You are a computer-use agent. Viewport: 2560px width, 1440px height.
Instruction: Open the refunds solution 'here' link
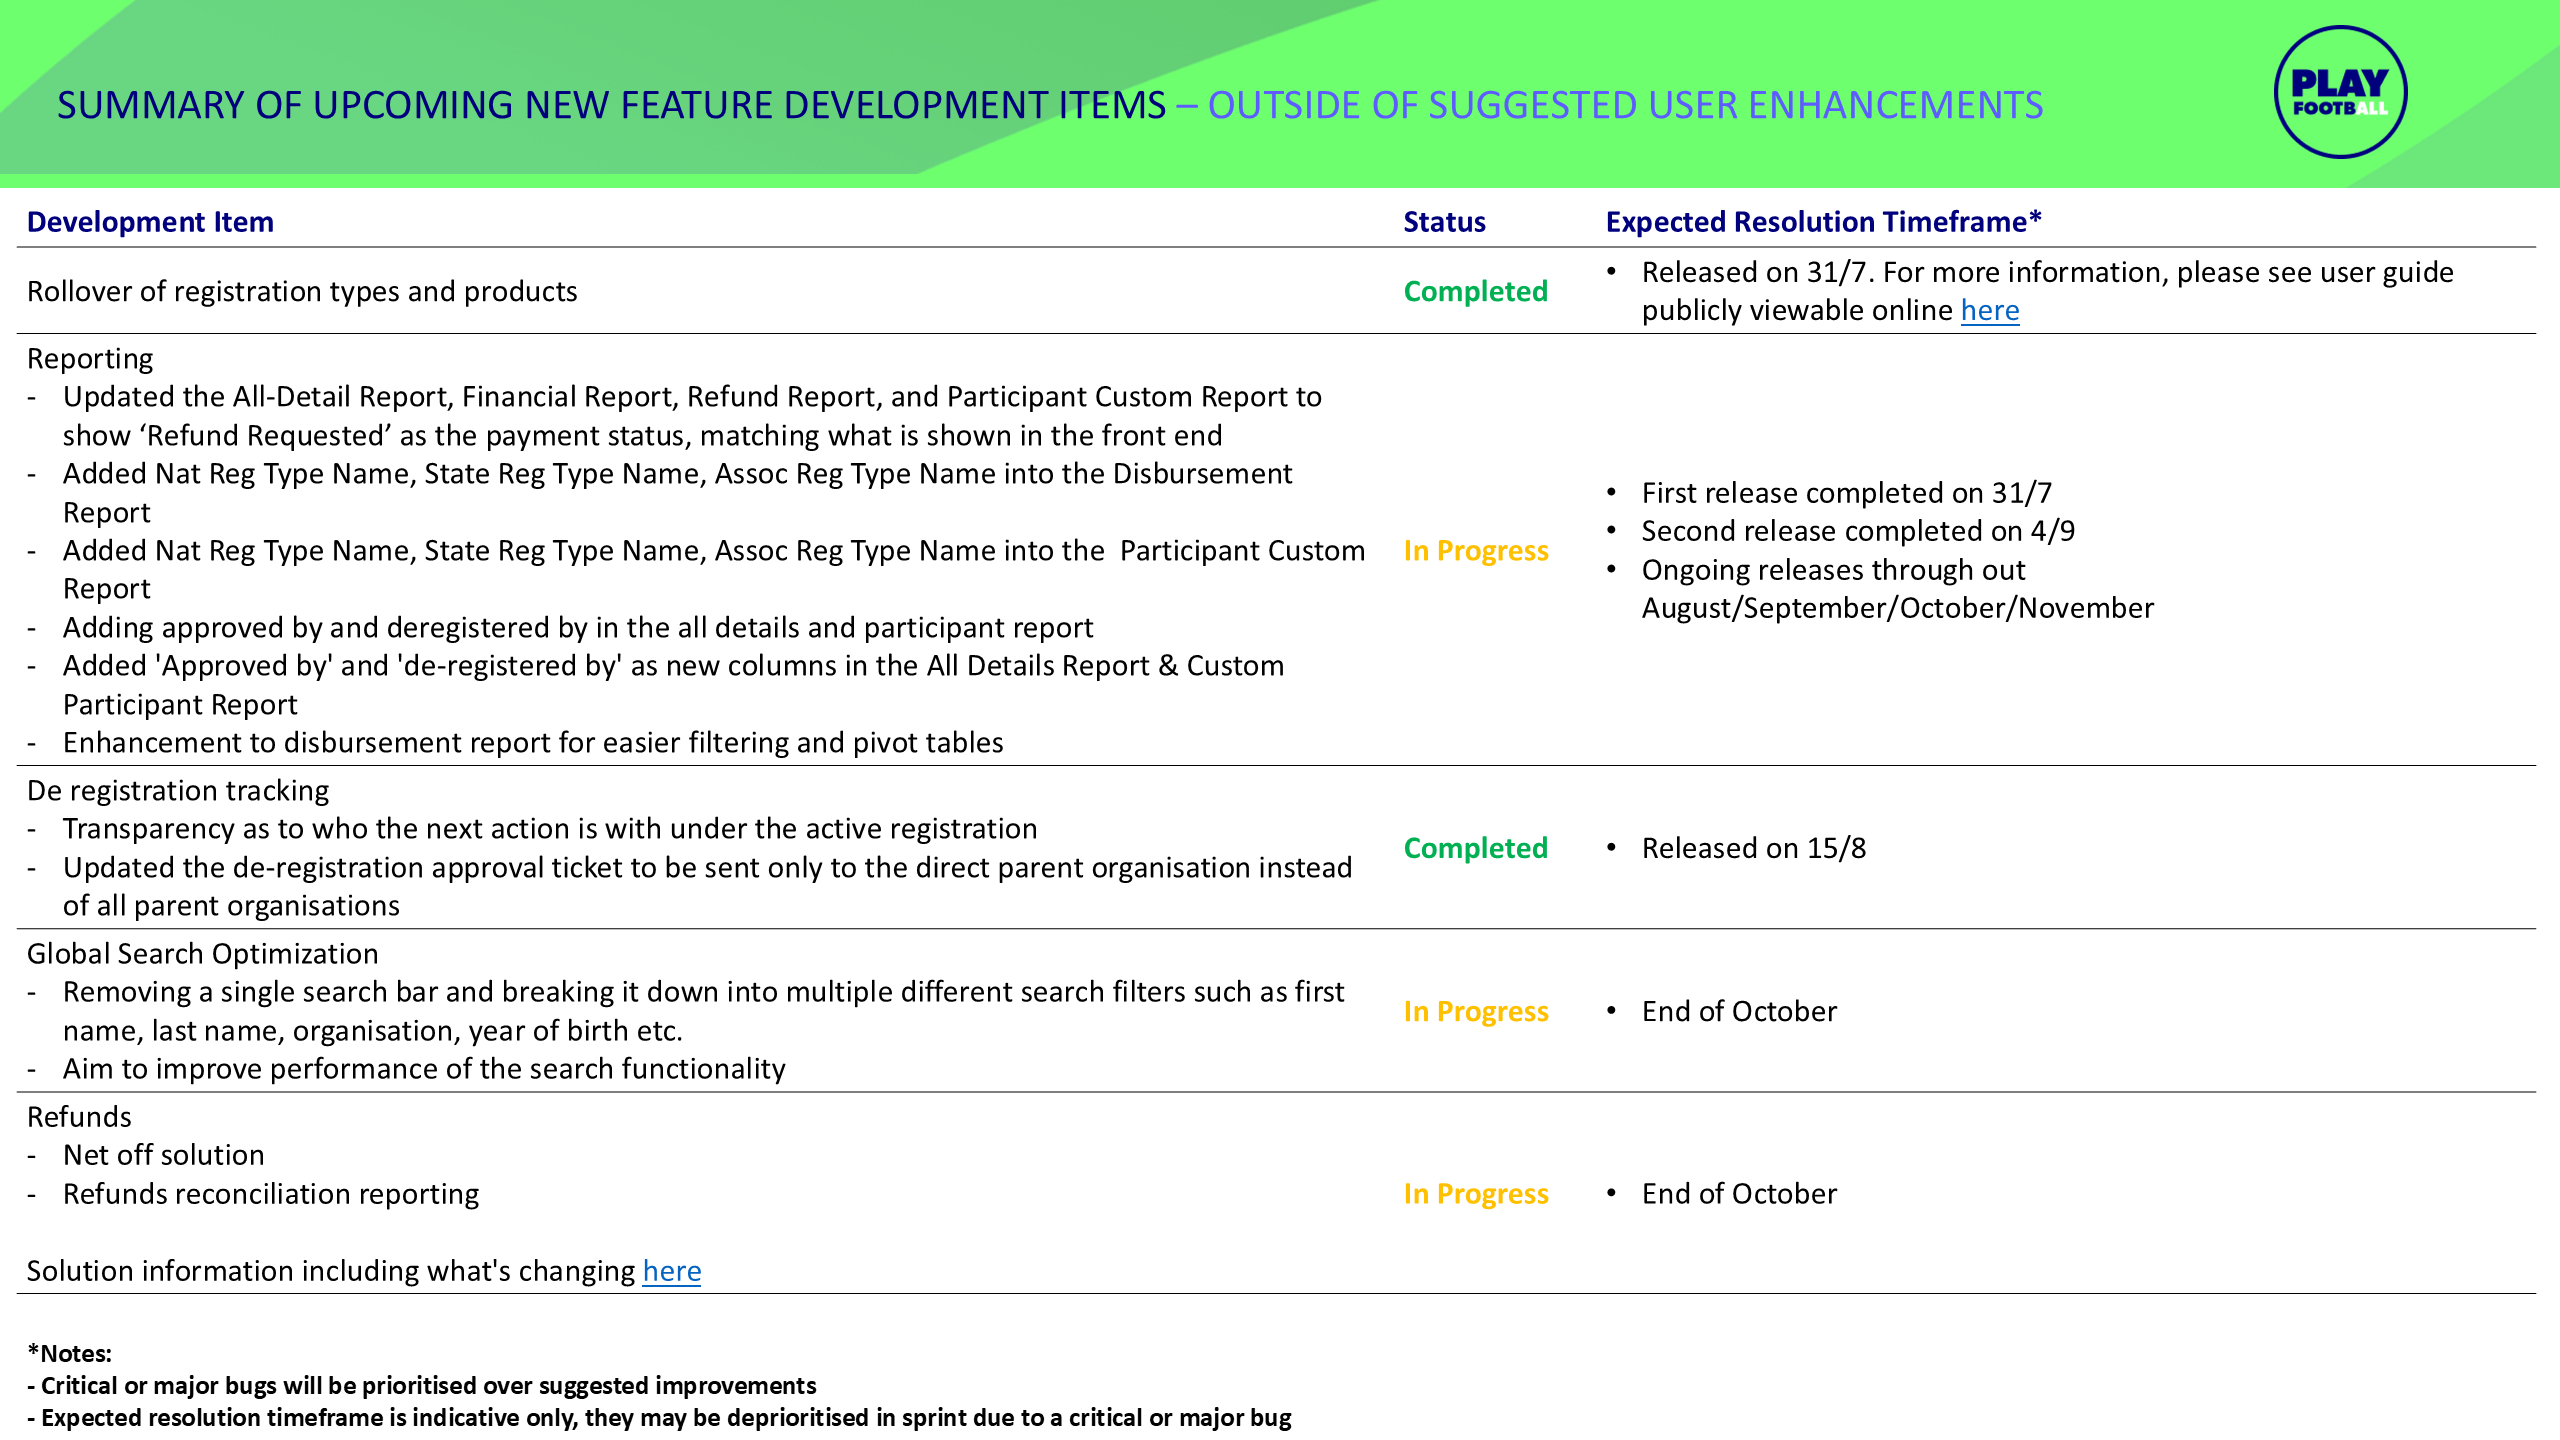point(671,1271)
